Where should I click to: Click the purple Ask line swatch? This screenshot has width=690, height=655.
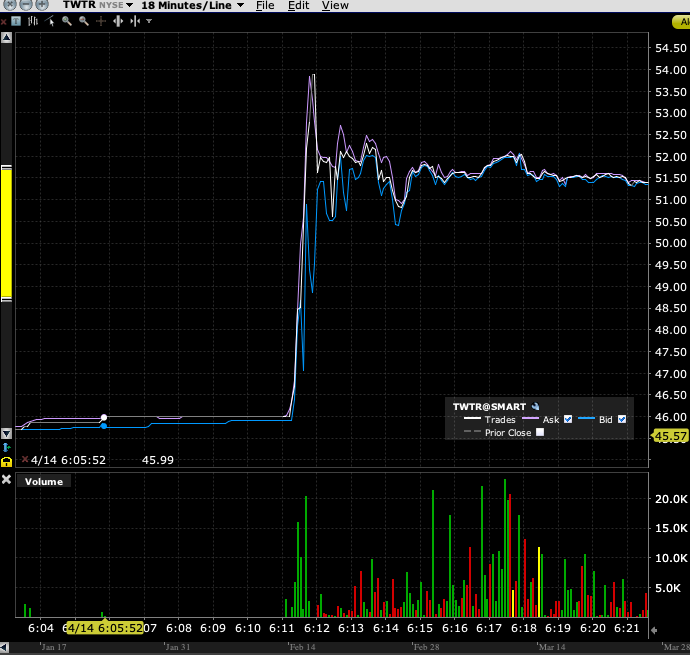coord(530,419)
